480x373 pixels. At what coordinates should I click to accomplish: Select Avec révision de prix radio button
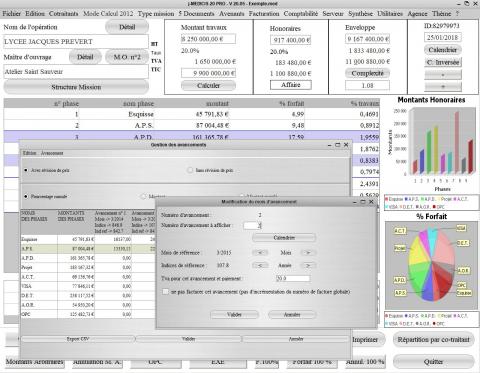click(26, 170)
